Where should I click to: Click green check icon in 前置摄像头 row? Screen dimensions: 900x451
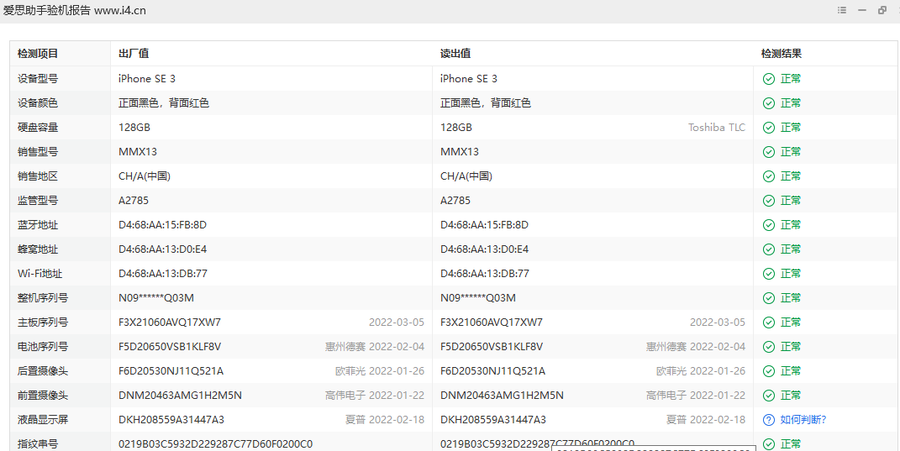point(769,395)
